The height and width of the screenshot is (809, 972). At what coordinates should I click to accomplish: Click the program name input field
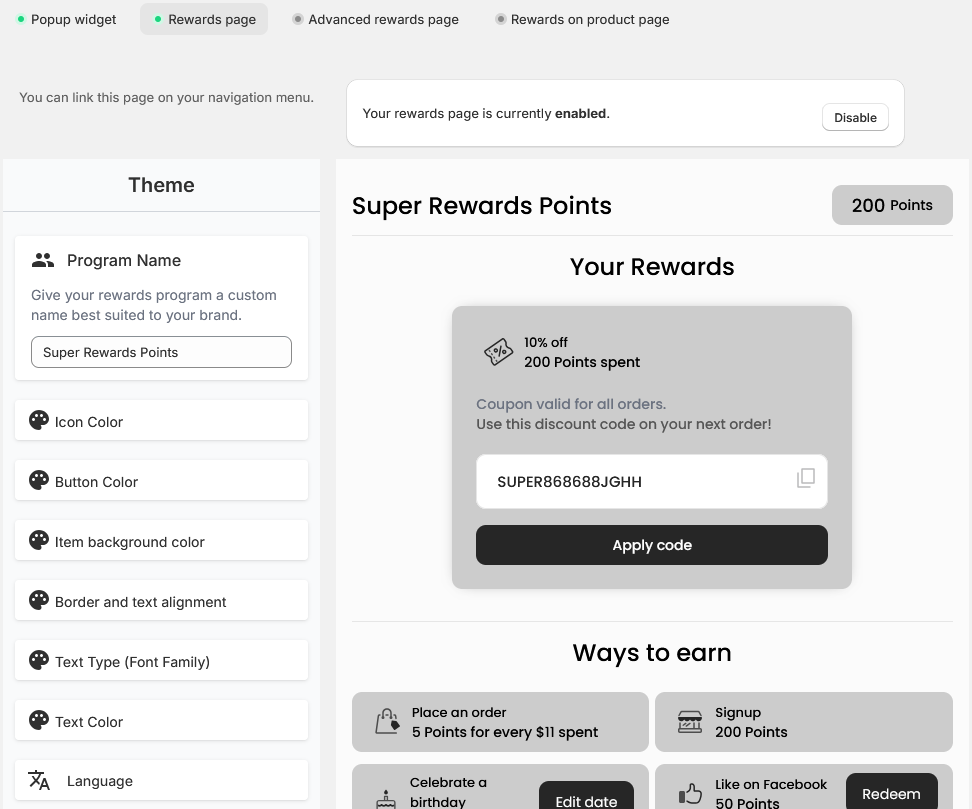[161, 352]
